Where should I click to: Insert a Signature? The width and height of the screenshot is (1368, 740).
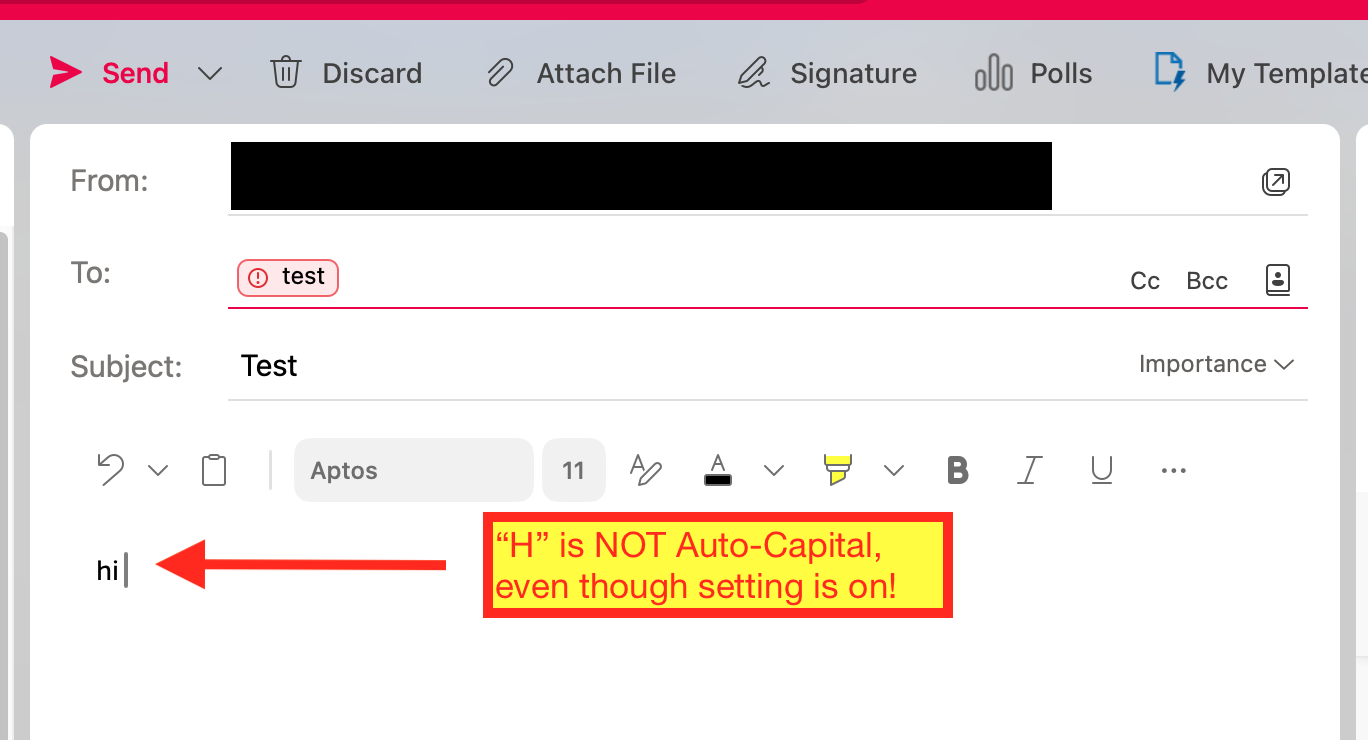[x=827, y=73]
